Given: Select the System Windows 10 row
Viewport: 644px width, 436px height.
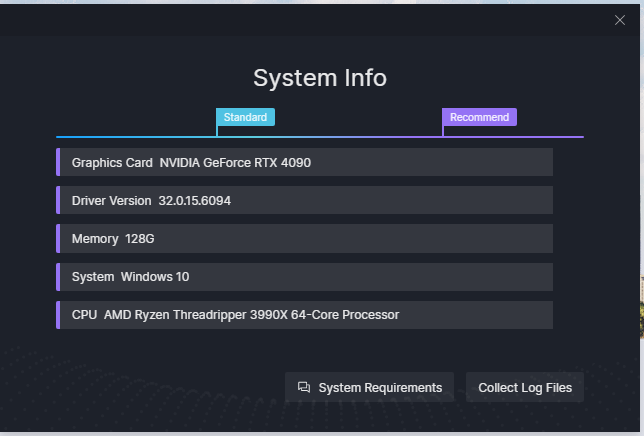Looking at the screenshot, I should [x=304, y=277].
